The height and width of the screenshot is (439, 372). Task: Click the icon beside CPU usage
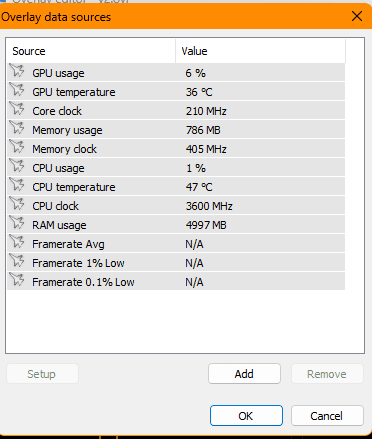tap(17, 166)
